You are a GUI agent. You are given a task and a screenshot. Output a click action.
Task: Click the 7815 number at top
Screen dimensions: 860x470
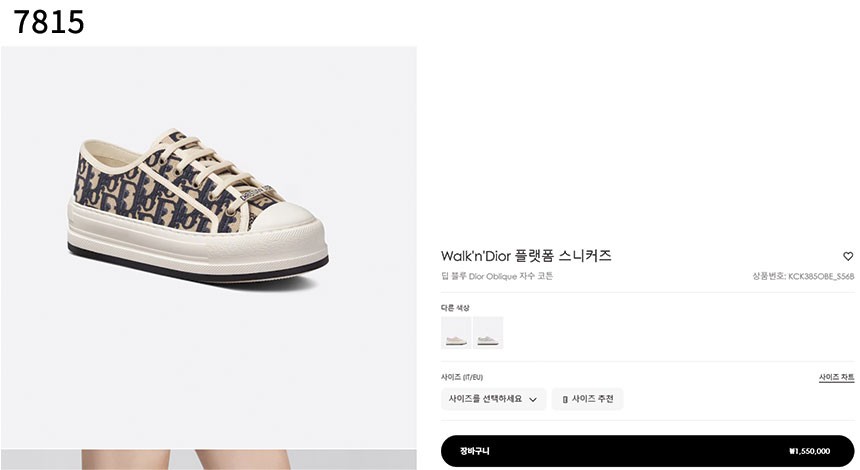click(x=48, y=22)
